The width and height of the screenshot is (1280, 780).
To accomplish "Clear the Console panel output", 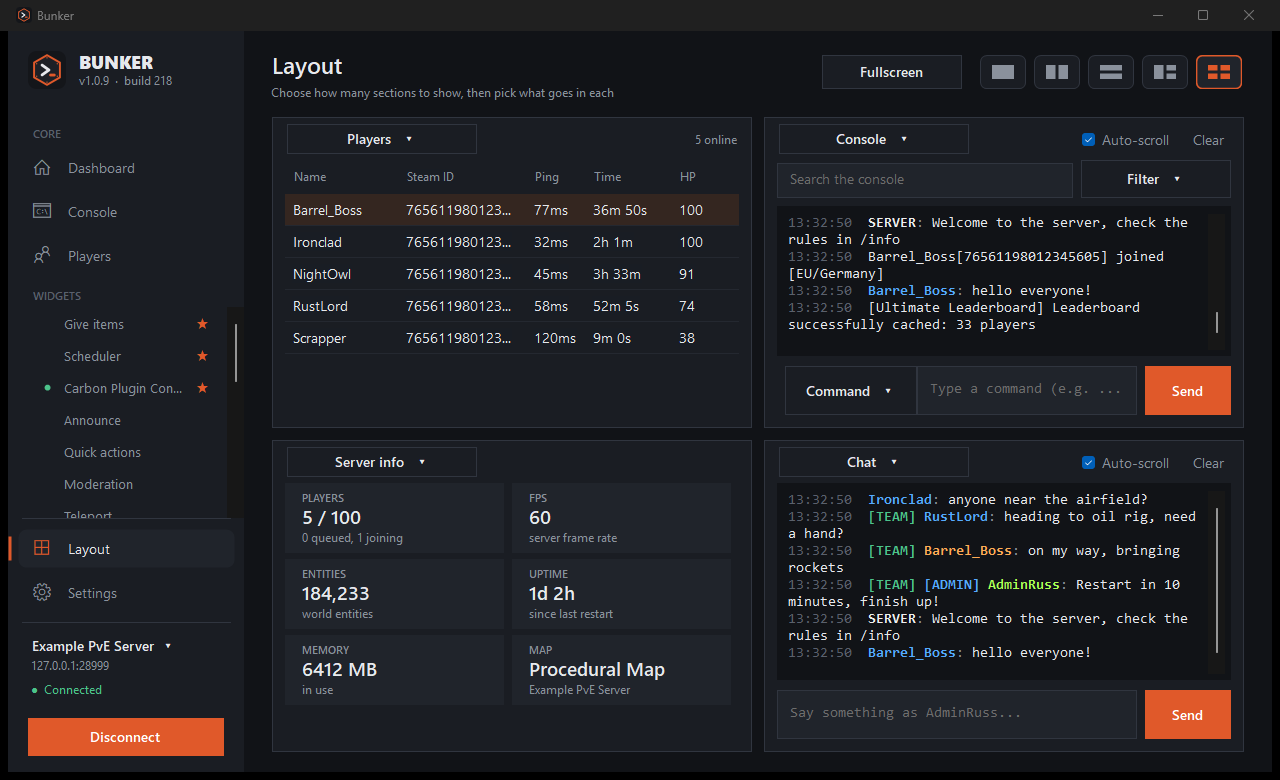I will [x=1208, y=140].
